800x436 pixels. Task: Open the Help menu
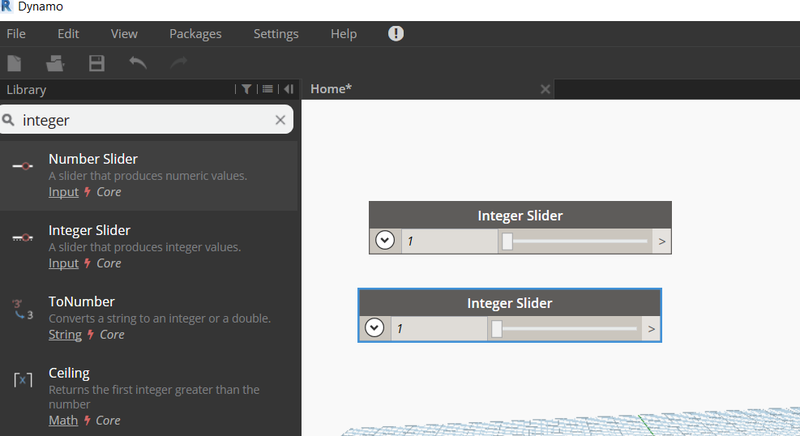343,34
